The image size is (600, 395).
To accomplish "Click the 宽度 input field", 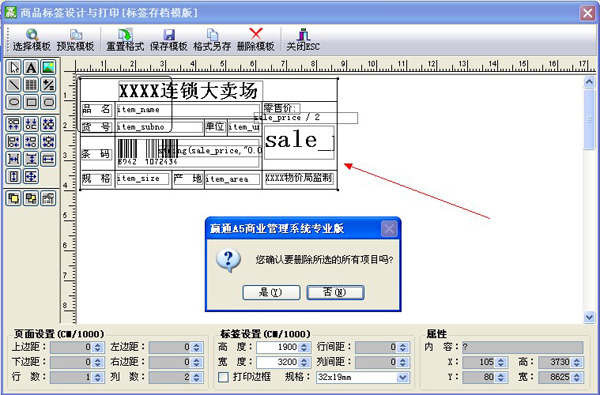I will (x=279, y=362).
